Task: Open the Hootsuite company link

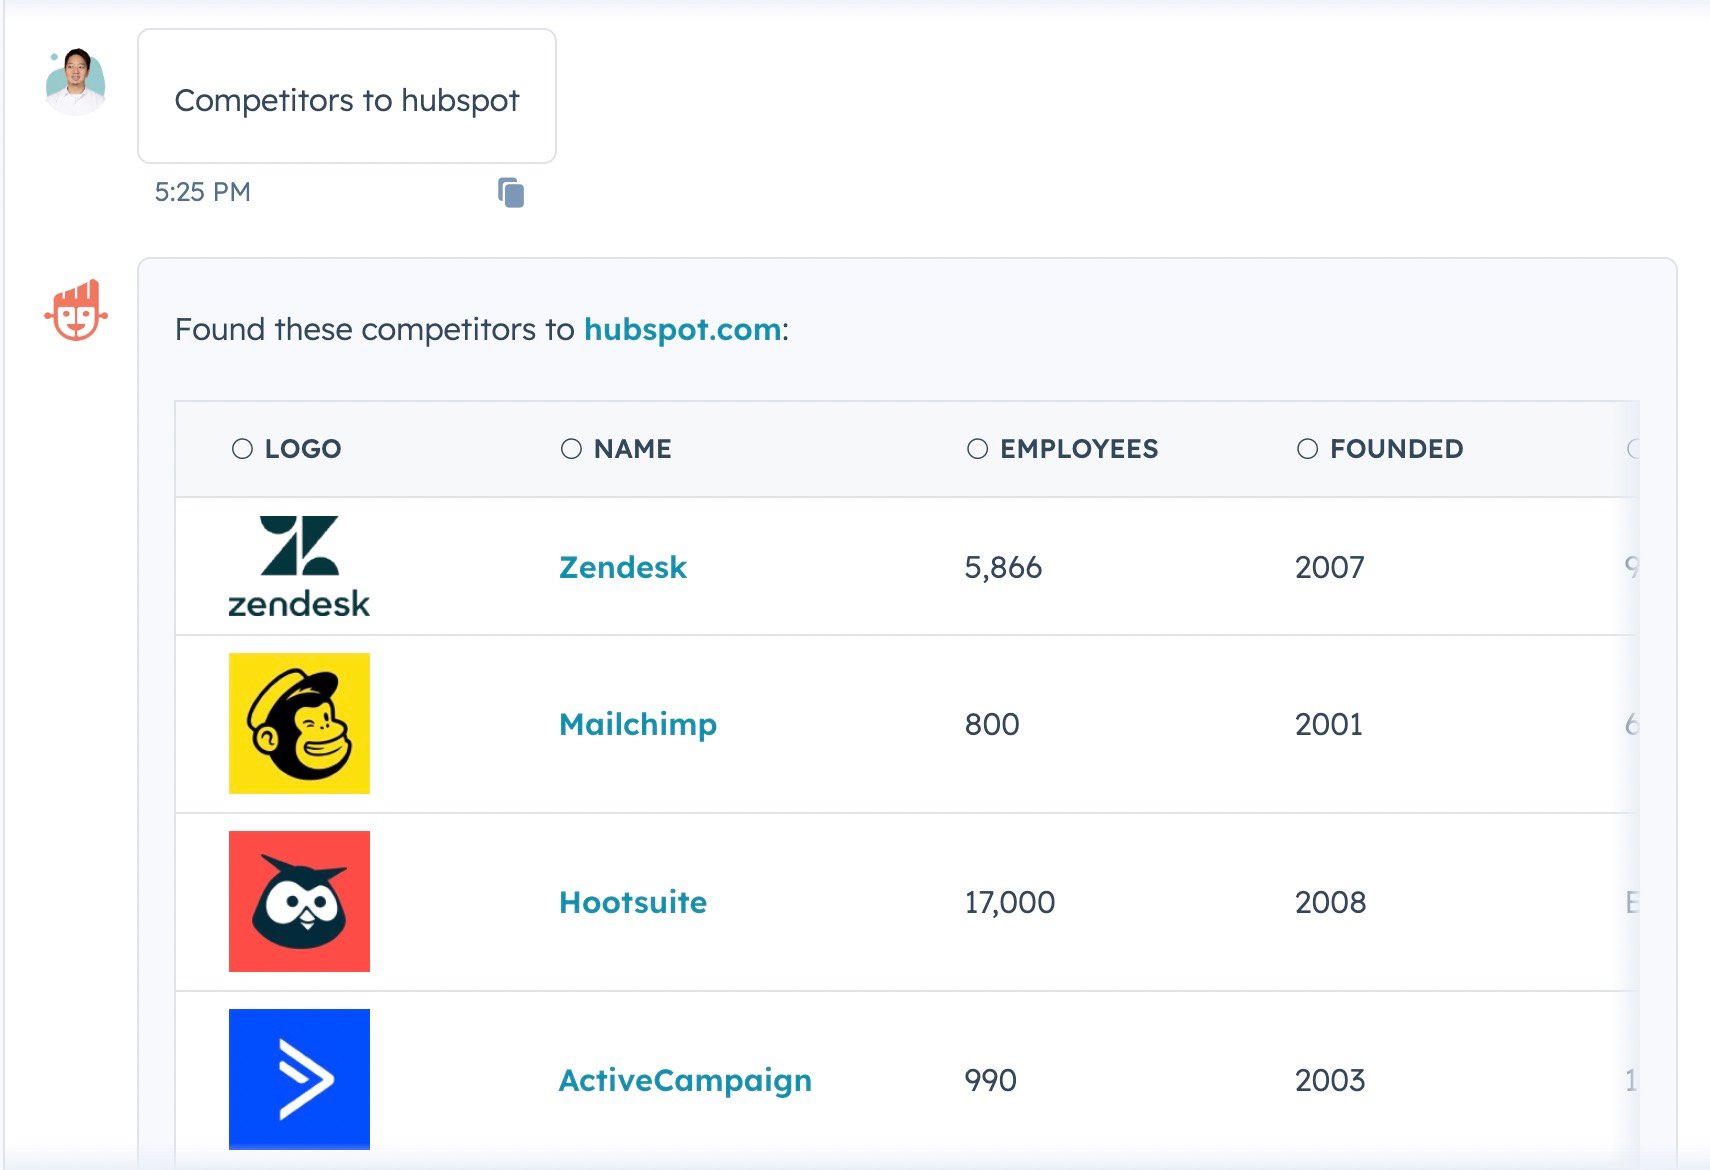Action: [633, 901]
